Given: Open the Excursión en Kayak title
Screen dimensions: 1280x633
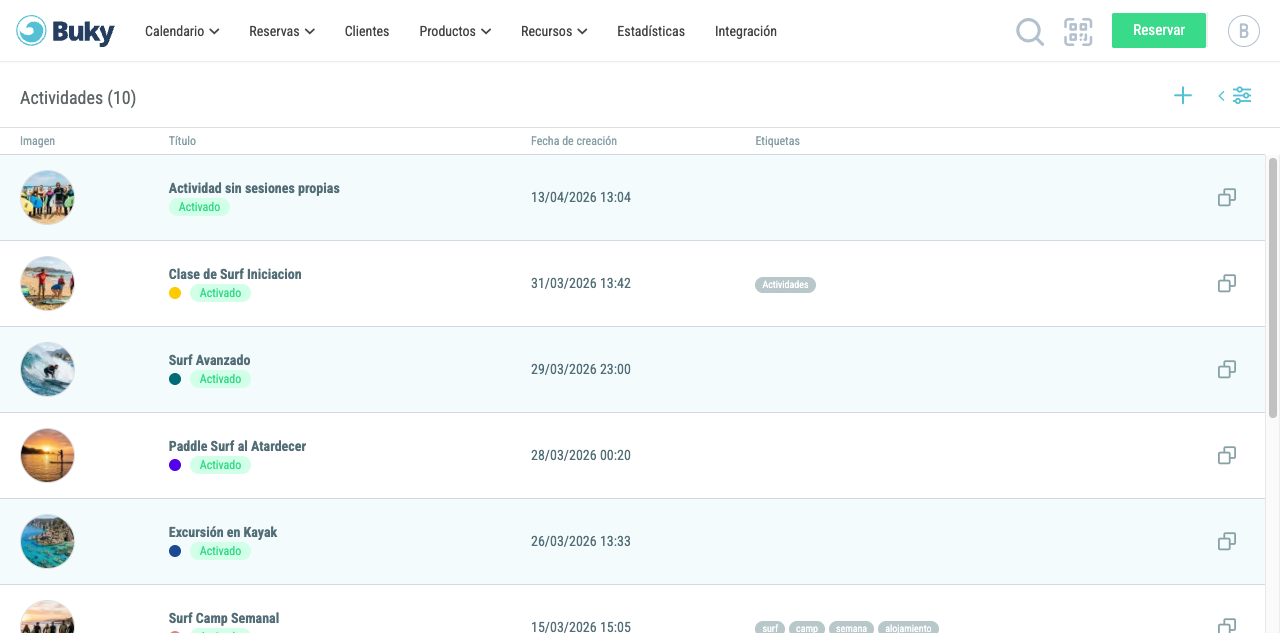Looking at the screenshot, I should click(223, 532).
